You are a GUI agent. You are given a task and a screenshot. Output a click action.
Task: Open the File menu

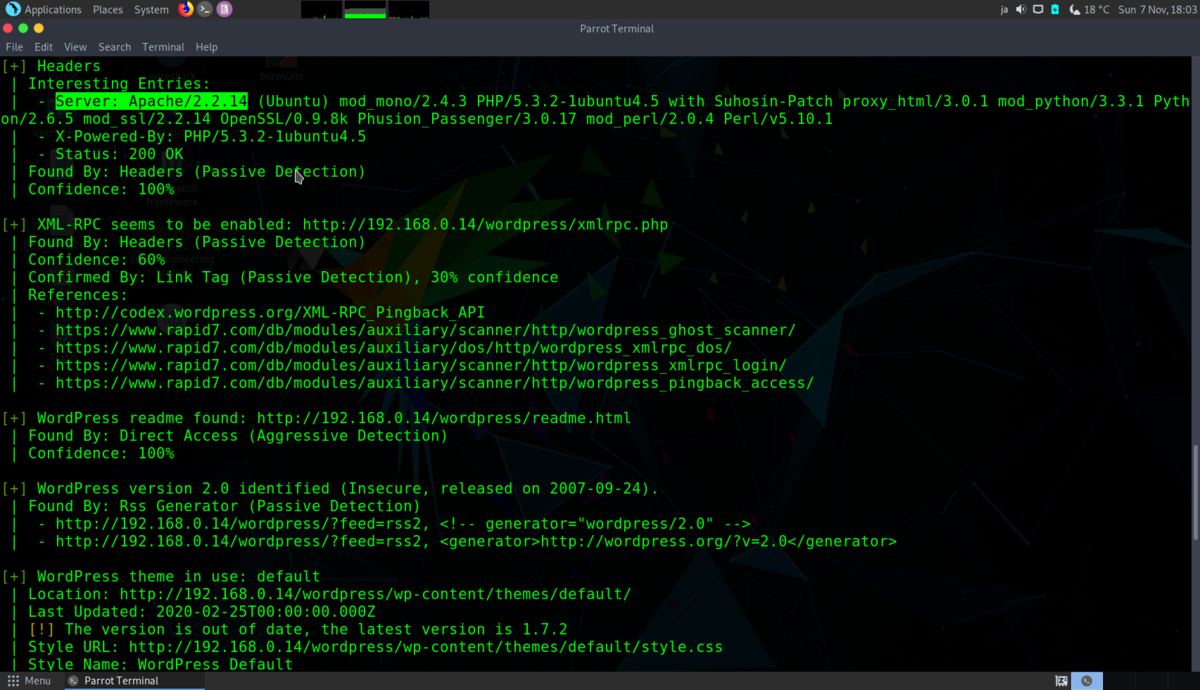pos(14,47)
